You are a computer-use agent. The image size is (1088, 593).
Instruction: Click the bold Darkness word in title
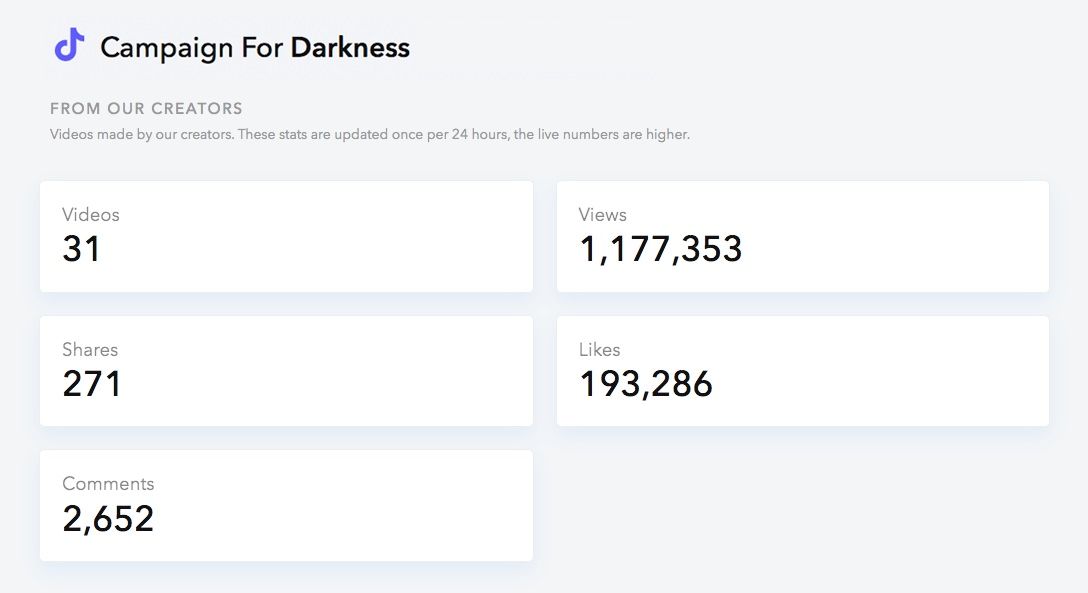[350, 47]
